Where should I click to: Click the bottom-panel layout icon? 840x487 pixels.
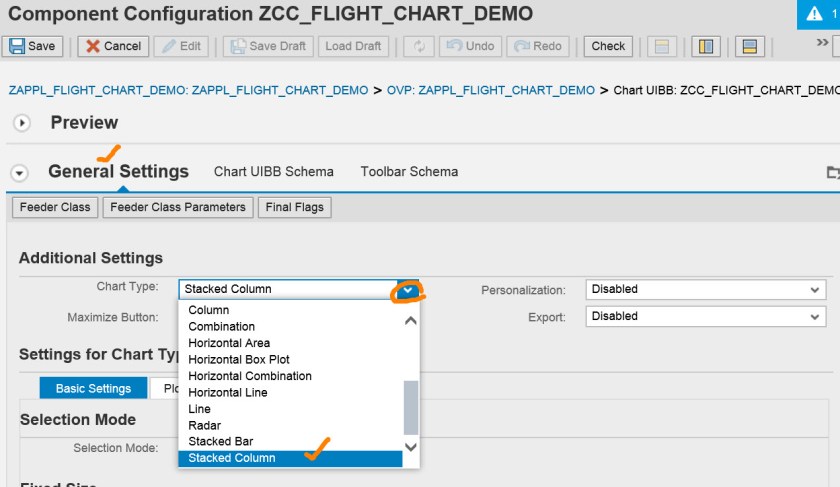(747, 47)
